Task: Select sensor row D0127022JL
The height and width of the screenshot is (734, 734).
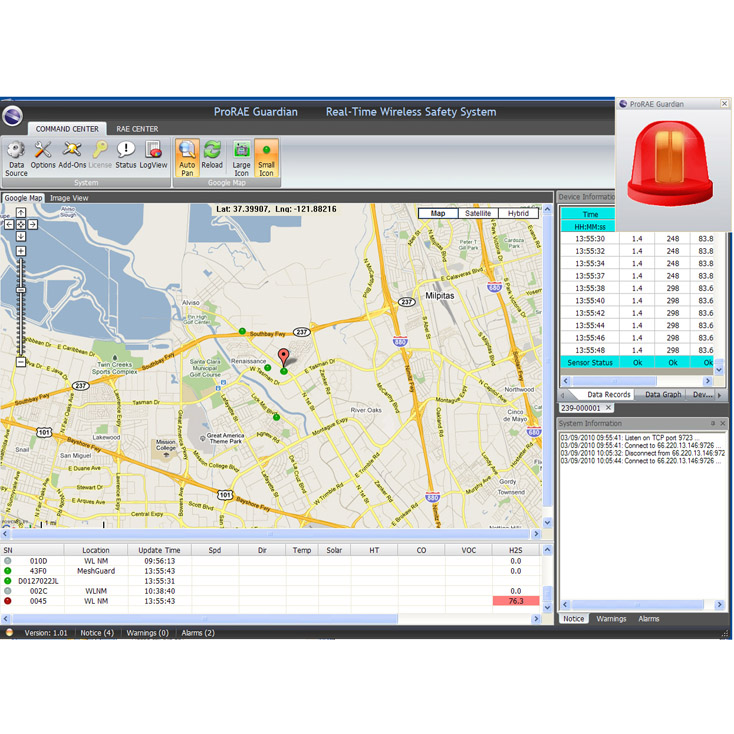Action: 271,581
